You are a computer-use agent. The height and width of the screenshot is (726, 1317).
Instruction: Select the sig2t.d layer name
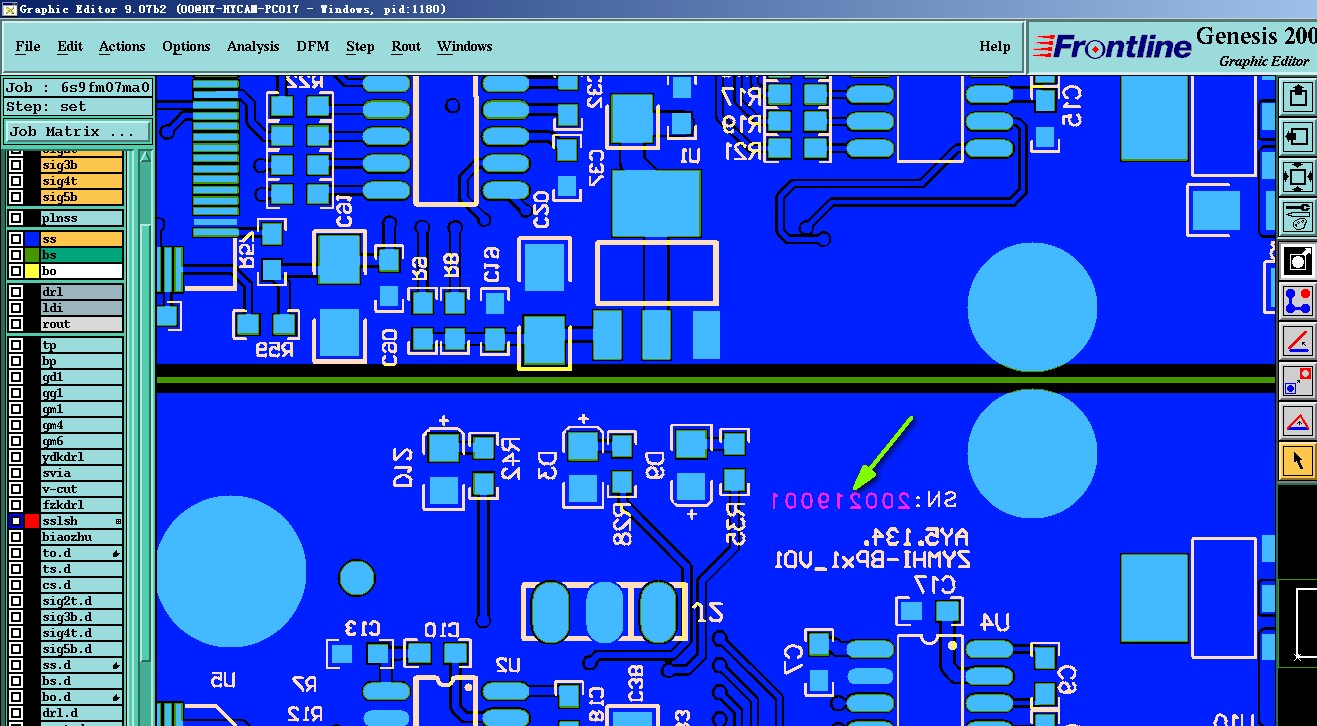point(82,601)
